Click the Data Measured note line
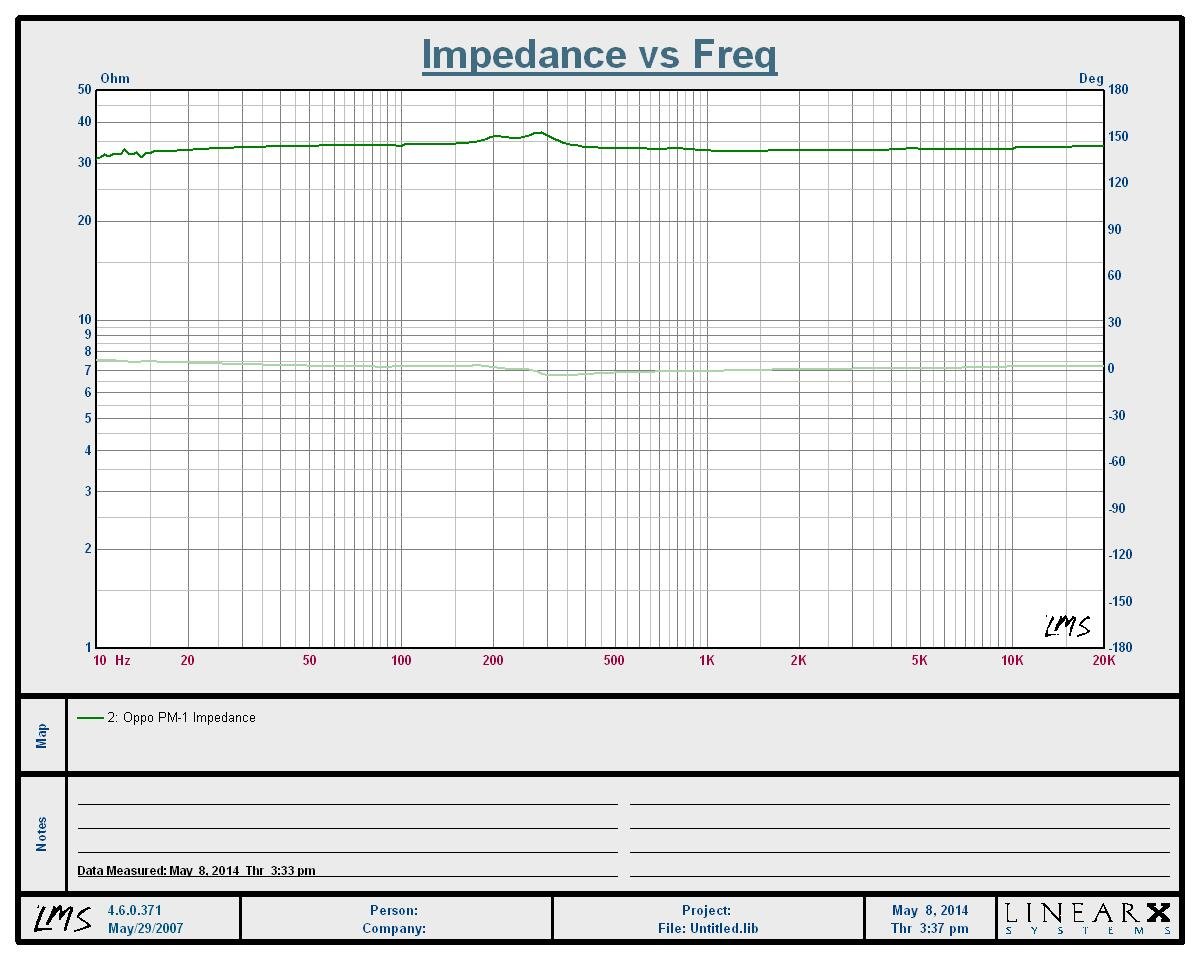Viewport: 1200px width, 960px height. [196, 871]
